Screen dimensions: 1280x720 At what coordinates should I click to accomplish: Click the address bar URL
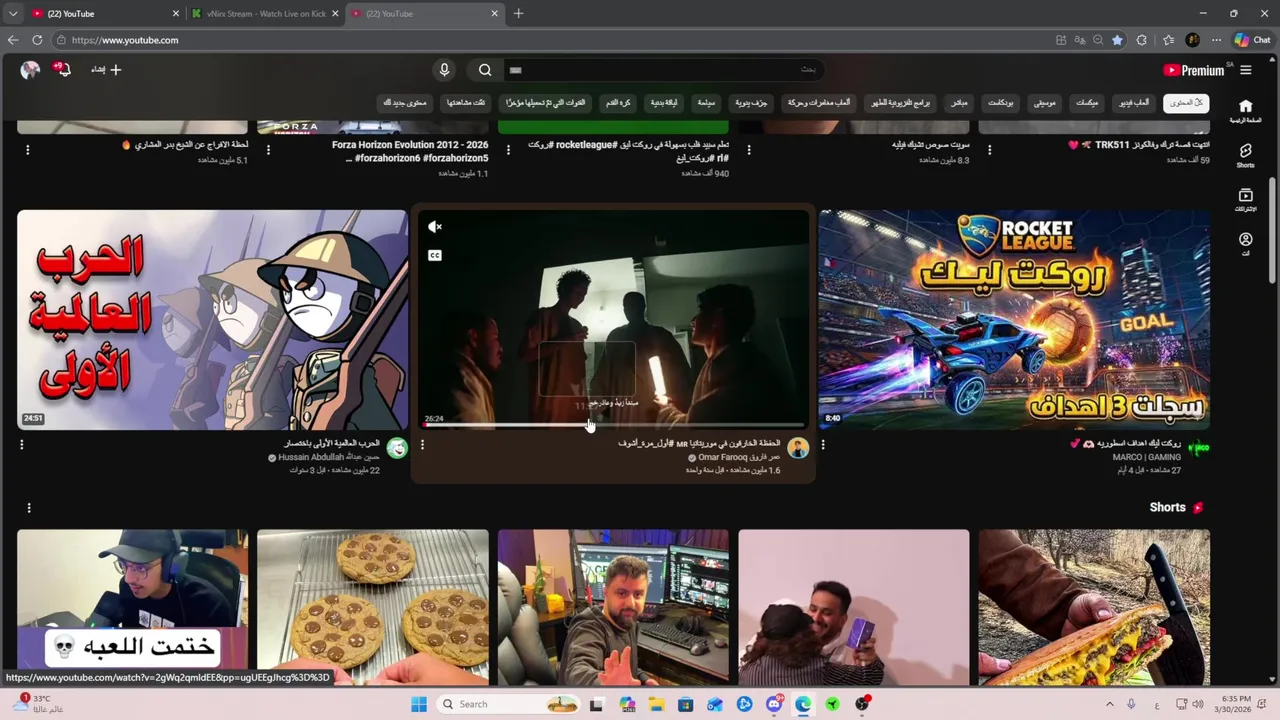(125, 40)
